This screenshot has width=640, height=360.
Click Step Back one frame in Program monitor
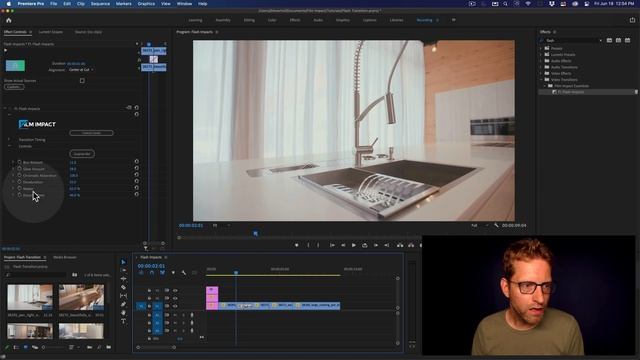343,245
